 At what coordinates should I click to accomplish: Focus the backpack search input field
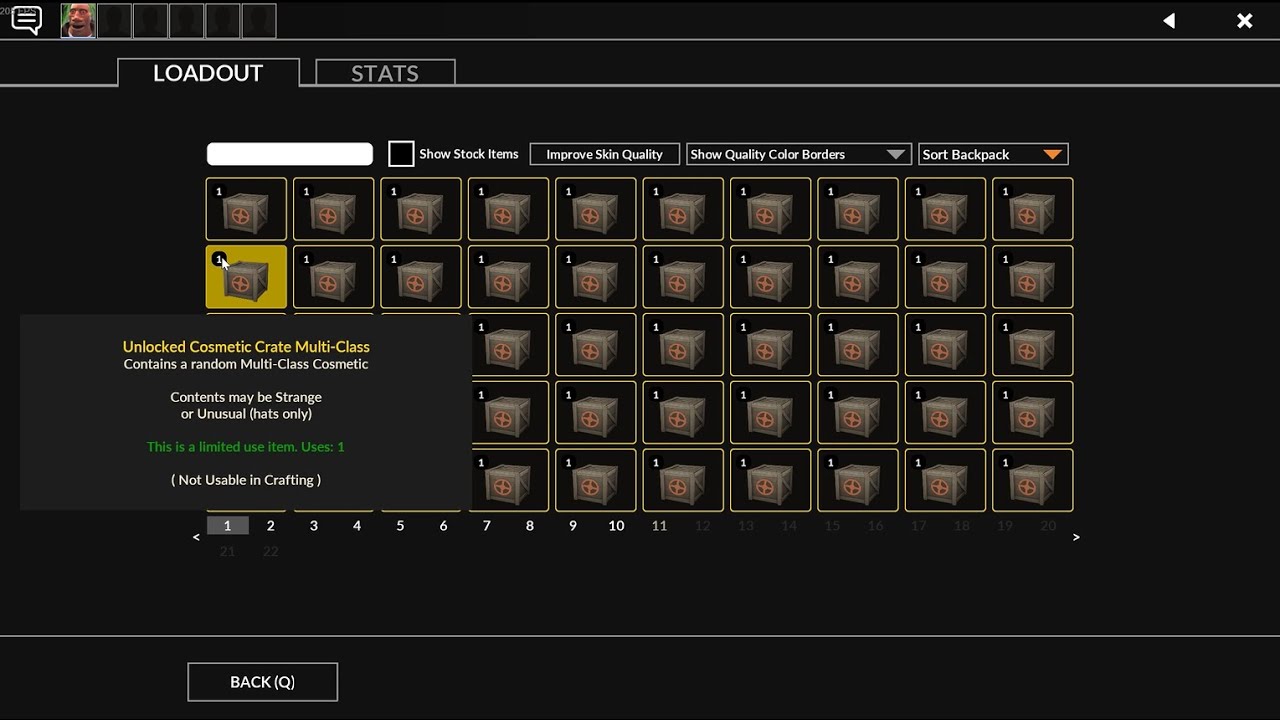(x=290, y=154)
